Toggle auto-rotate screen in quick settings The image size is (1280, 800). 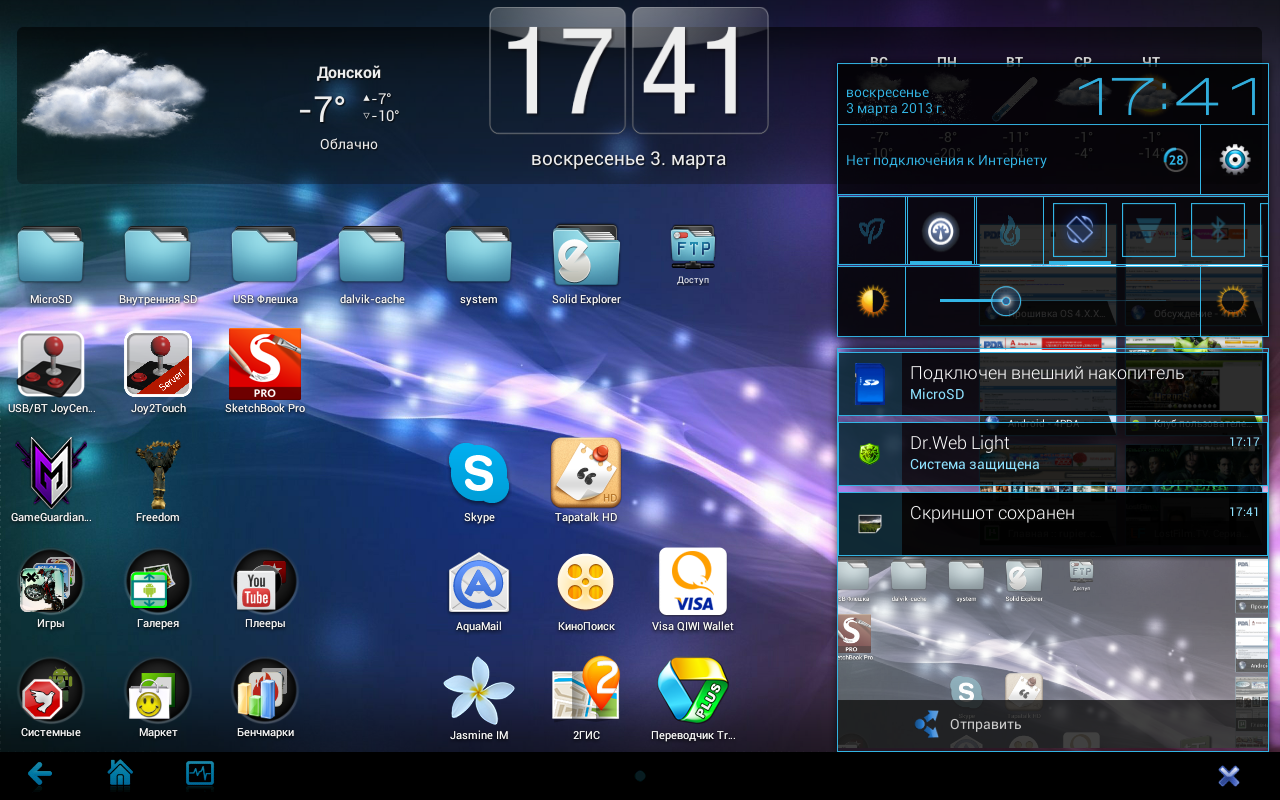(x=1079, y=230)
